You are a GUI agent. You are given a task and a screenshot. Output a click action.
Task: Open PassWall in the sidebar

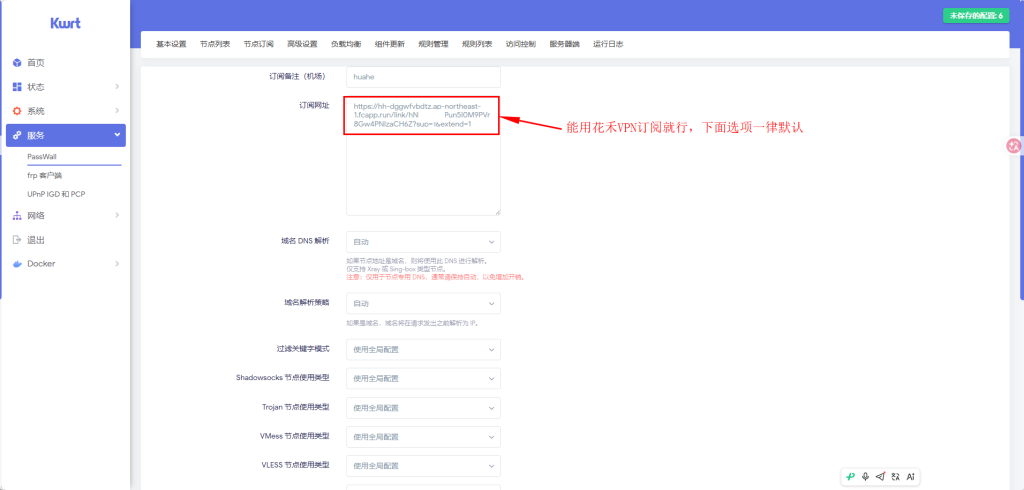42,157
